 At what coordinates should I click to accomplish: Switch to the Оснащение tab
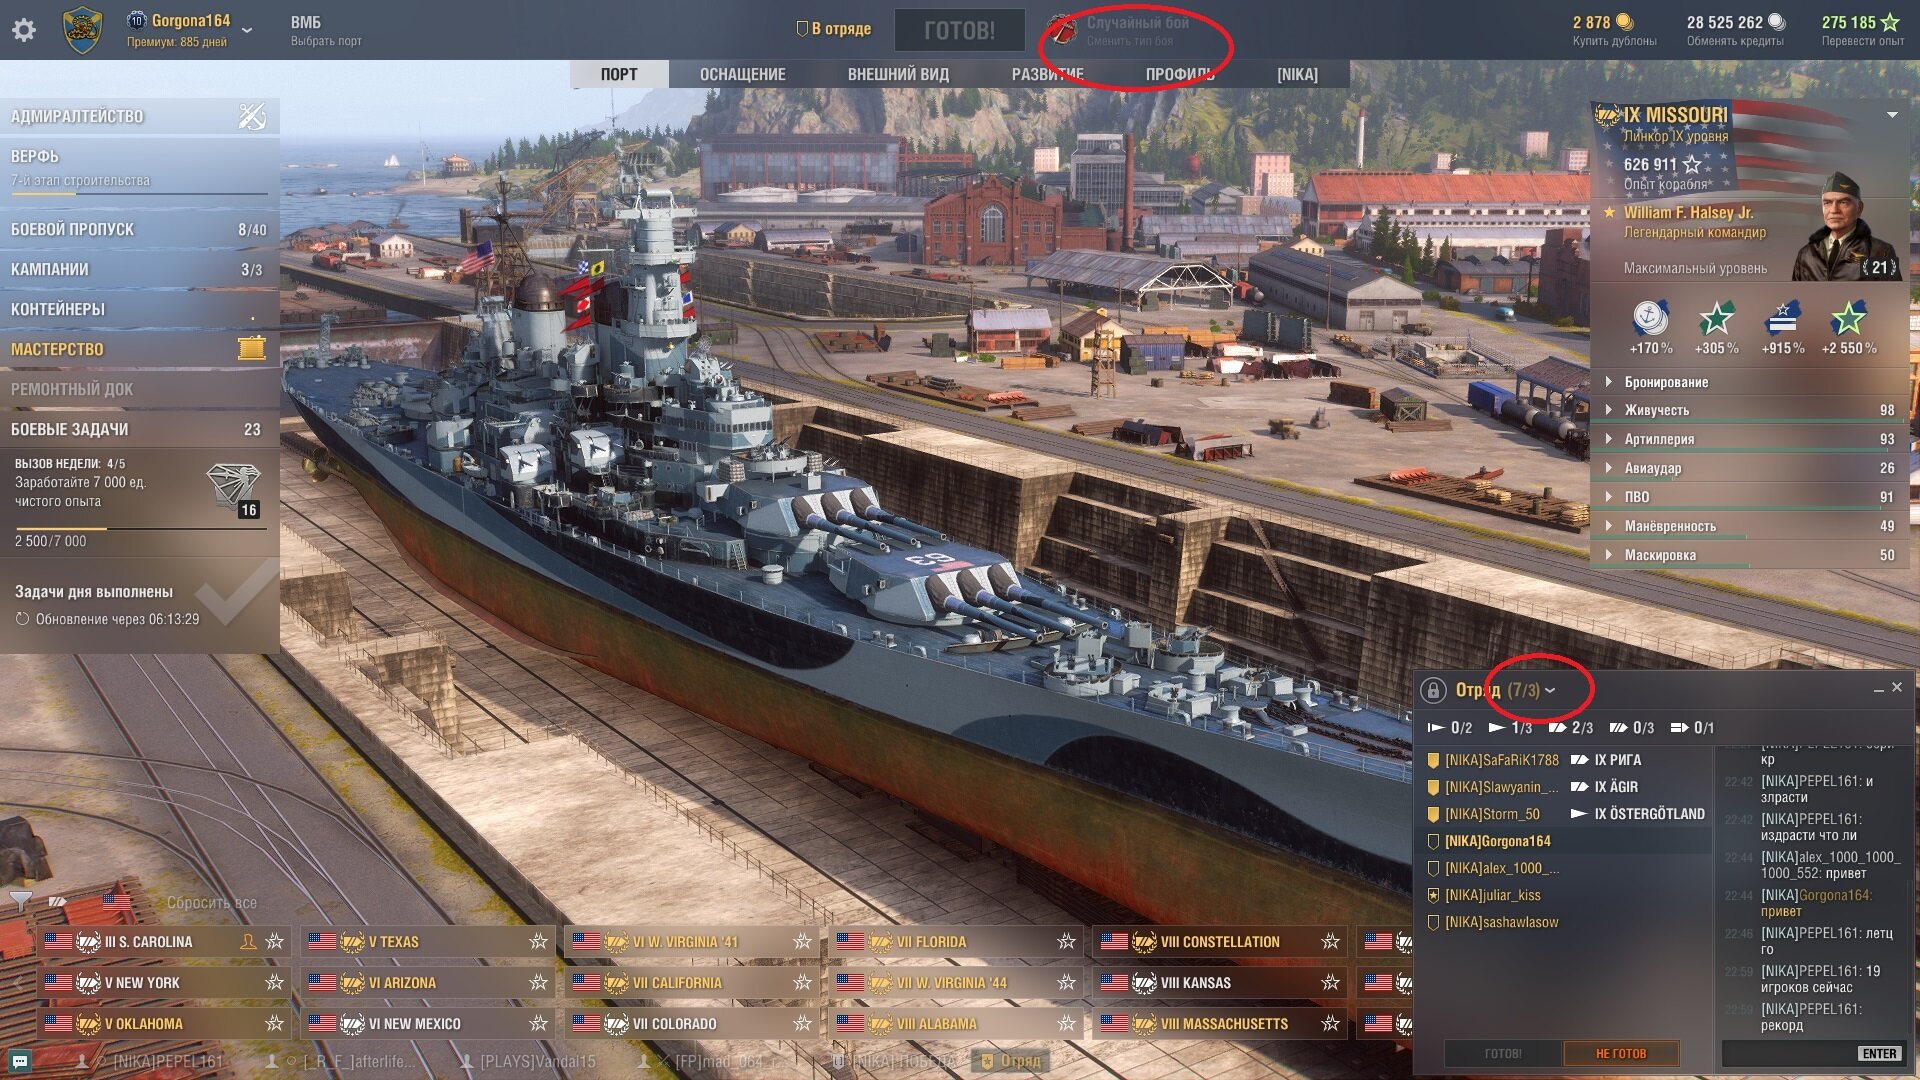click(x=743, y=74)
